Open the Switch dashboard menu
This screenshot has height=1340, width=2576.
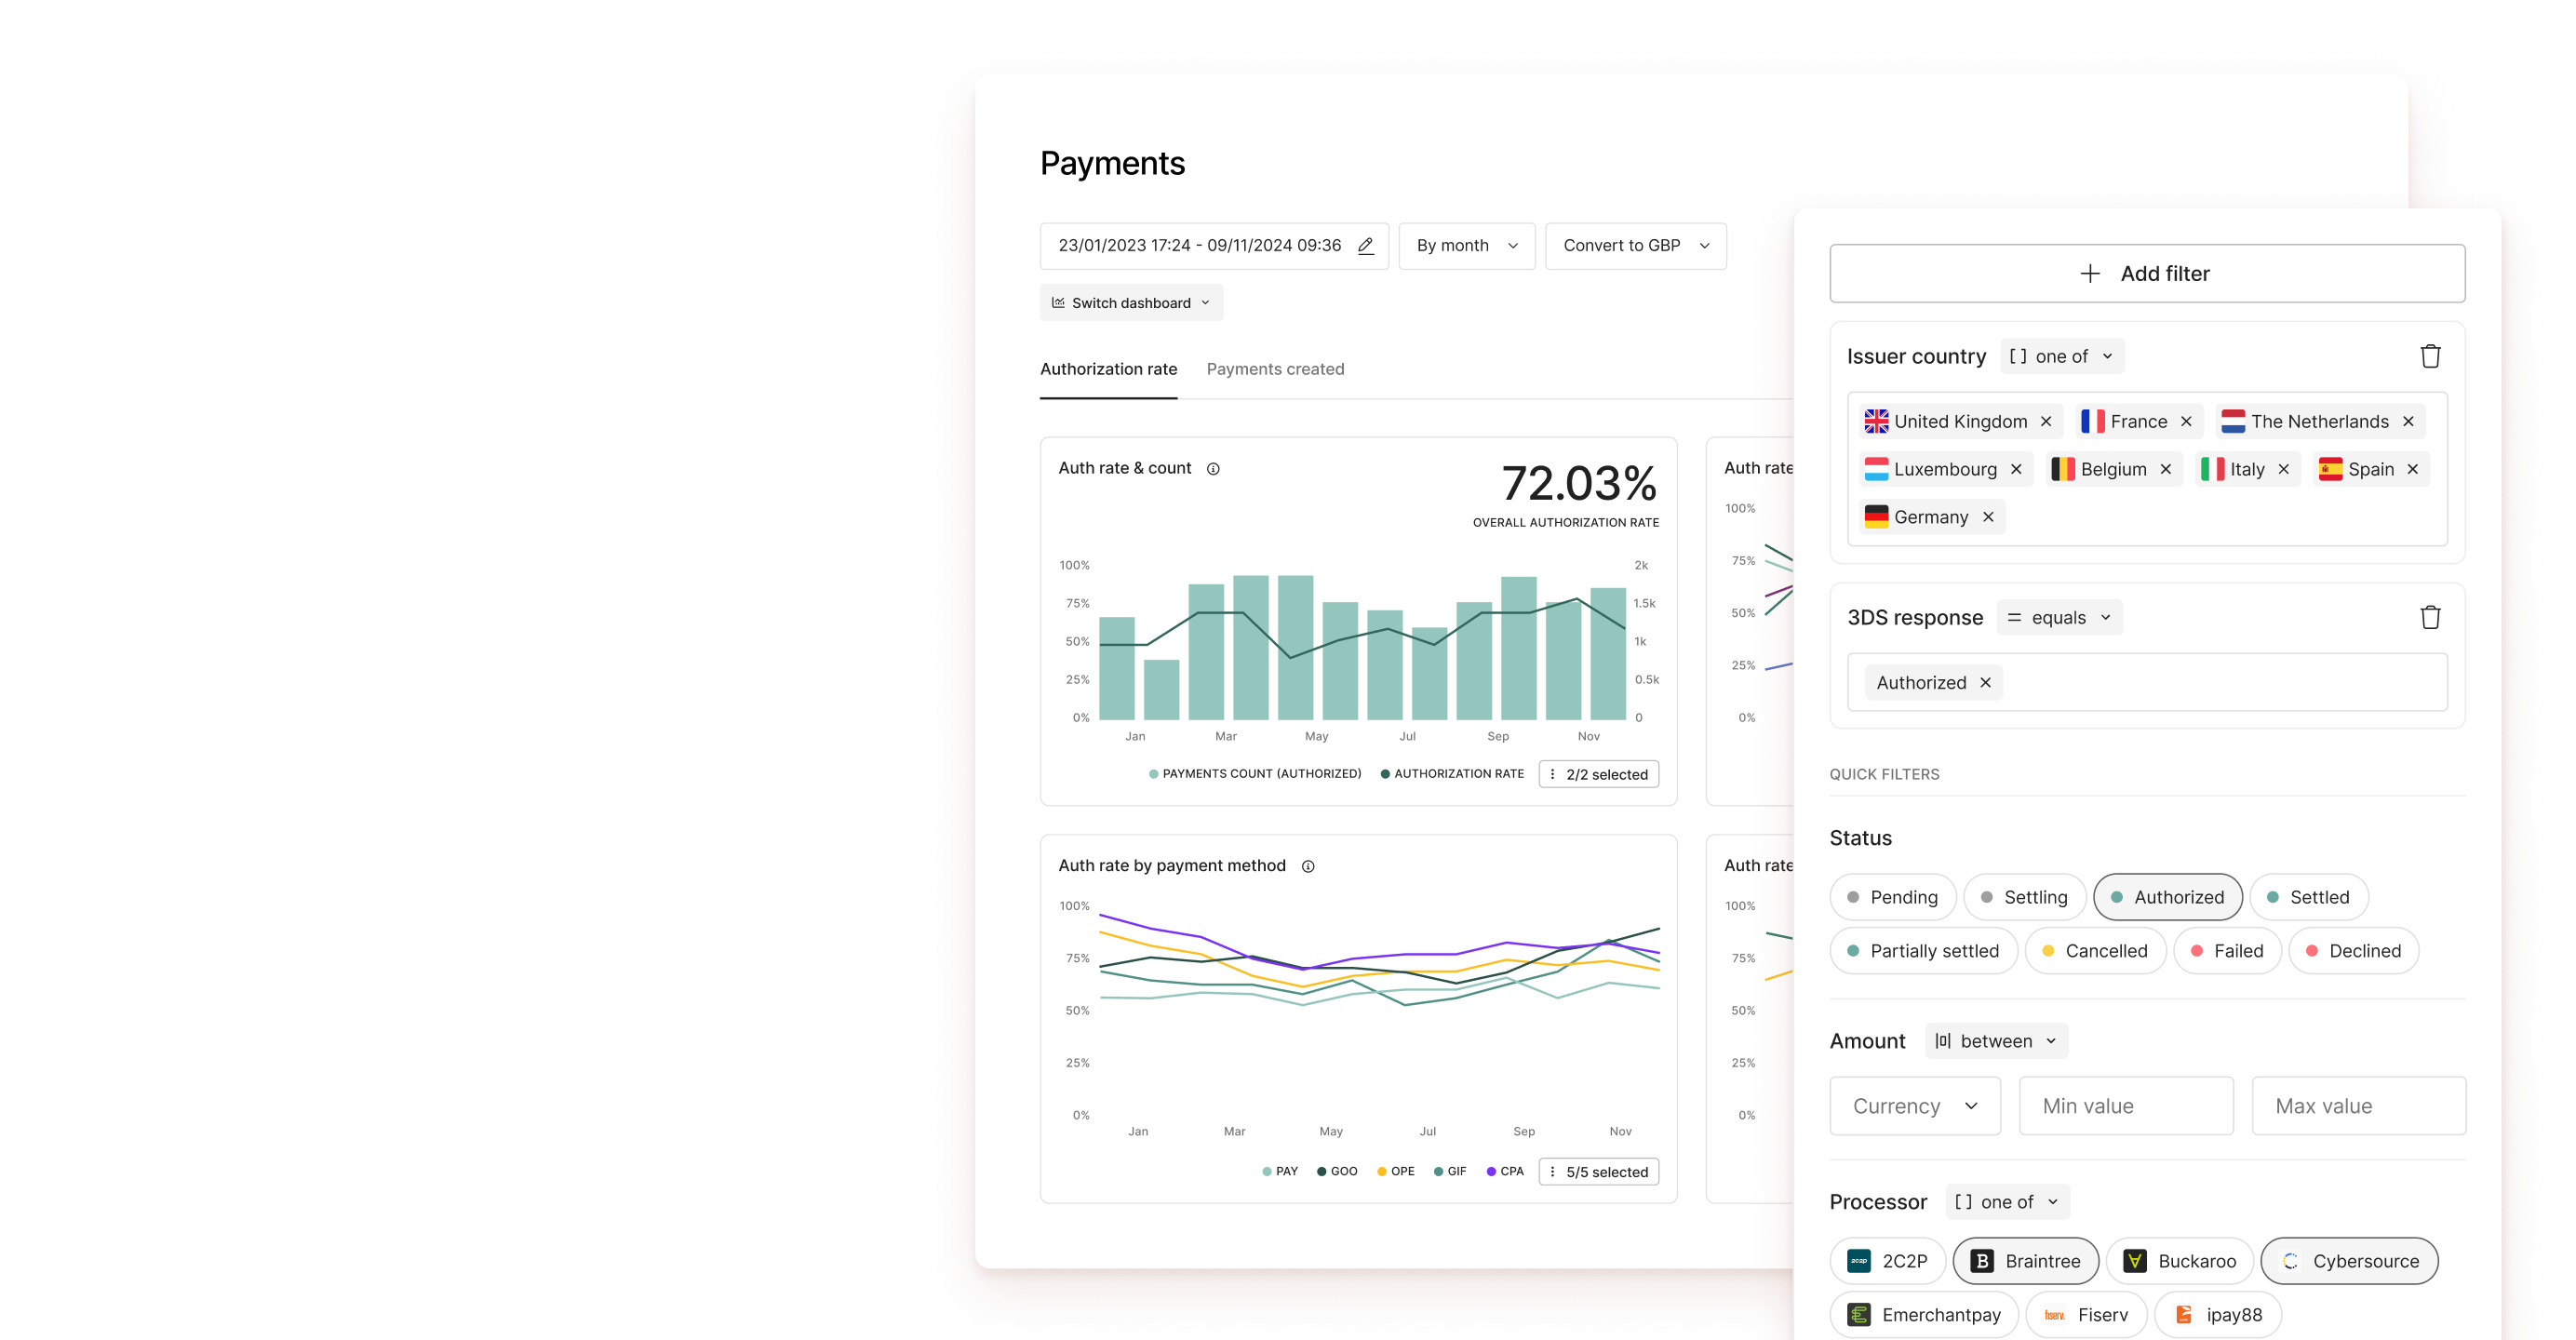1131,303
